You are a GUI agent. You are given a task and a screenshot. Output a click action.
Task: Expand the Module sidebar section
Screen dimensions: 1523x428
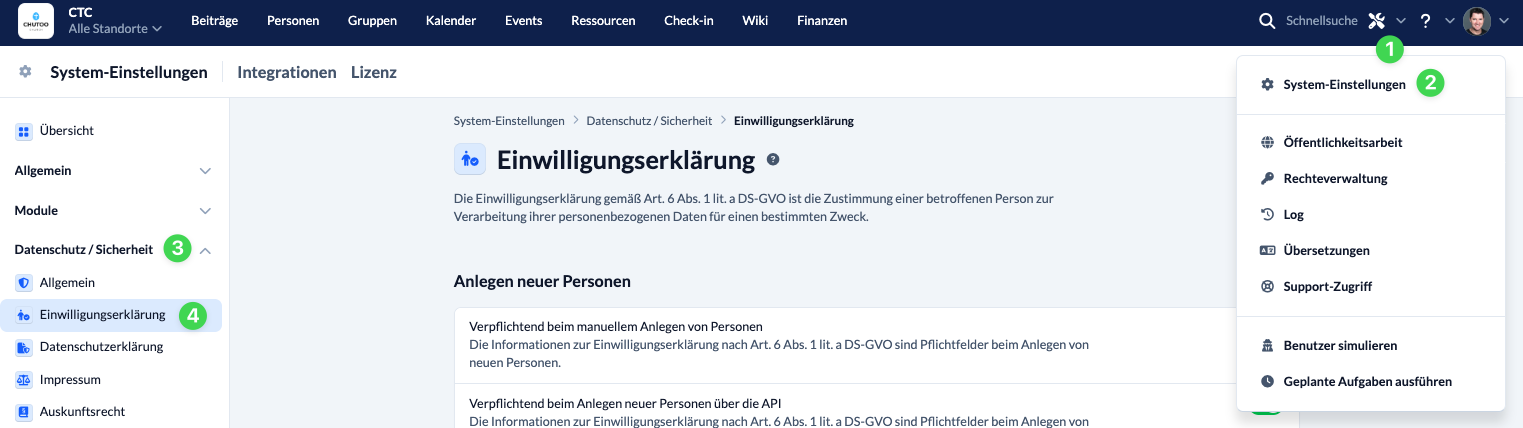point(205,211)
